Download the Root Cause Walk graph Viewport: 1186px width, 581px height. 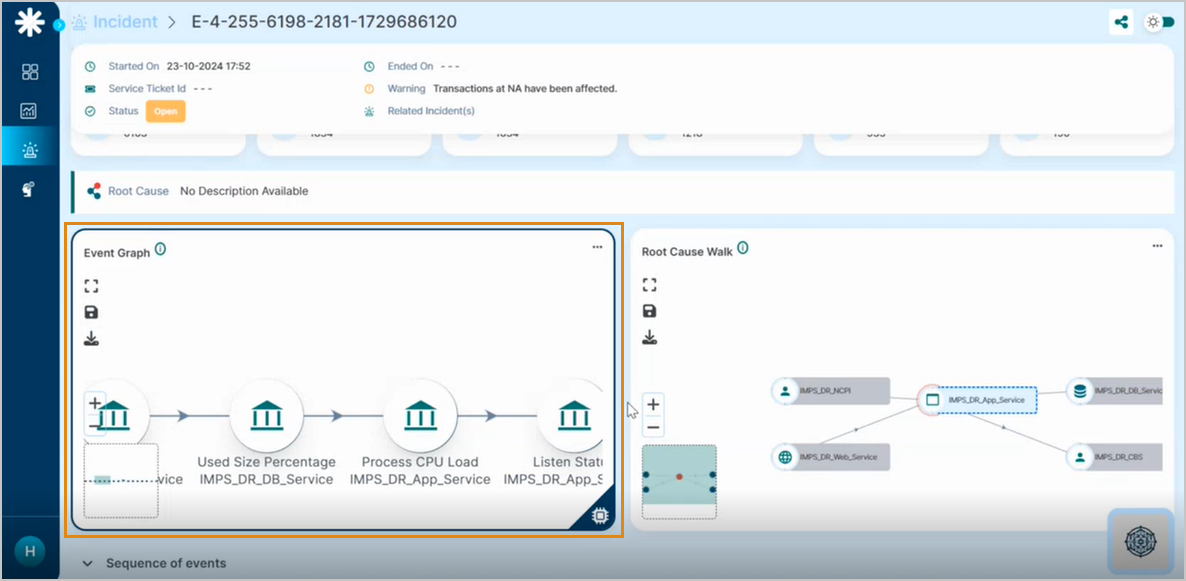pos(649,337)
